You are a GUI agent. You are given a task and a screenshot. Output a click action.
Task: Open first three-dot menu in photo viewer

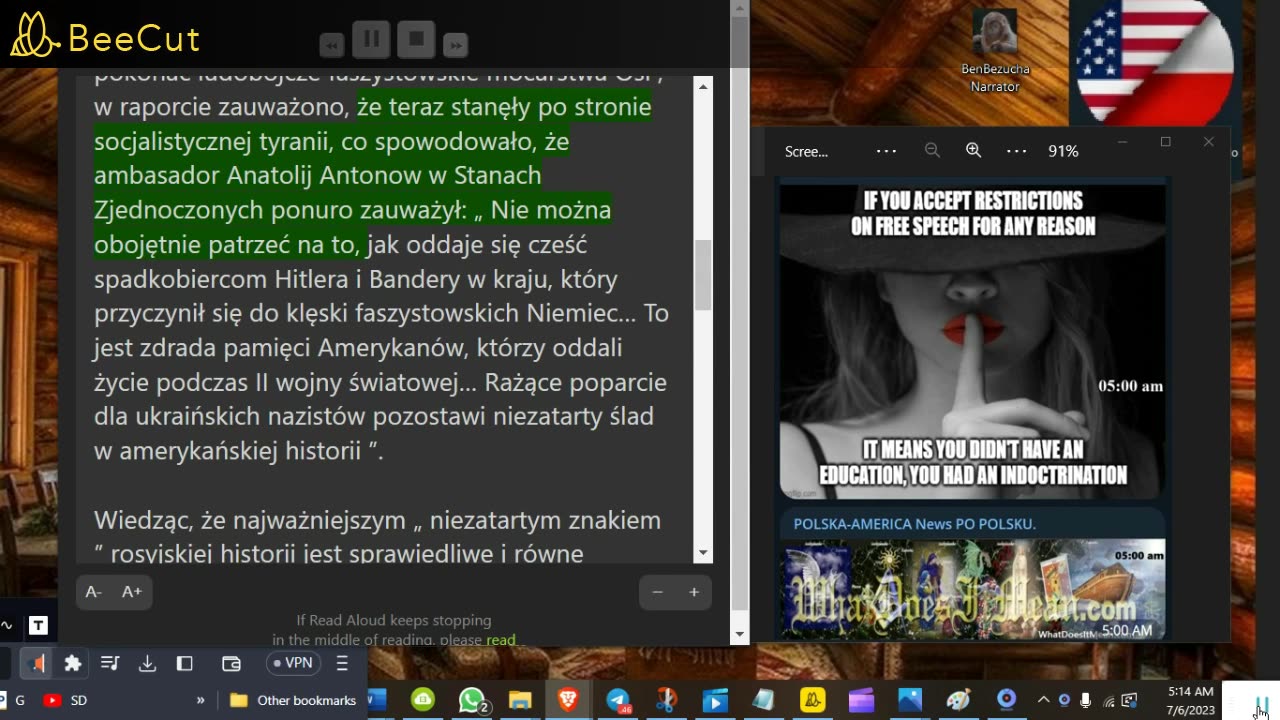point(886,151)
